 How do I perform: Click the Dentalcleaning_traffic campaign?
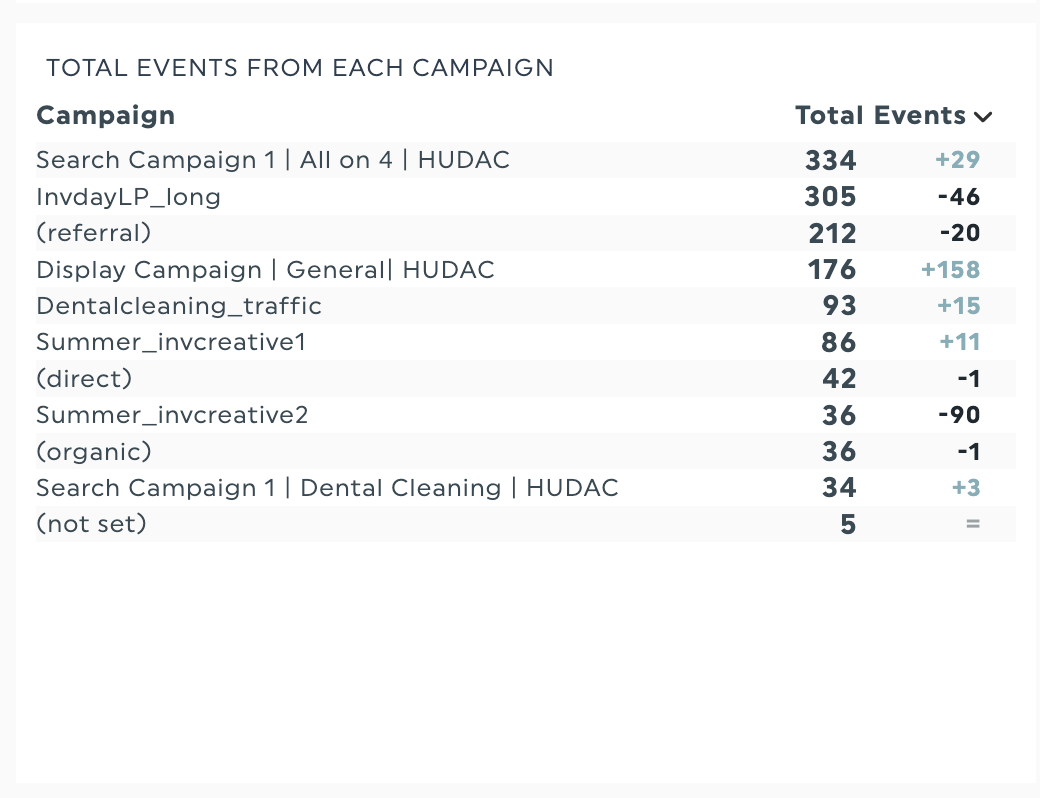(x=179, y=306)
